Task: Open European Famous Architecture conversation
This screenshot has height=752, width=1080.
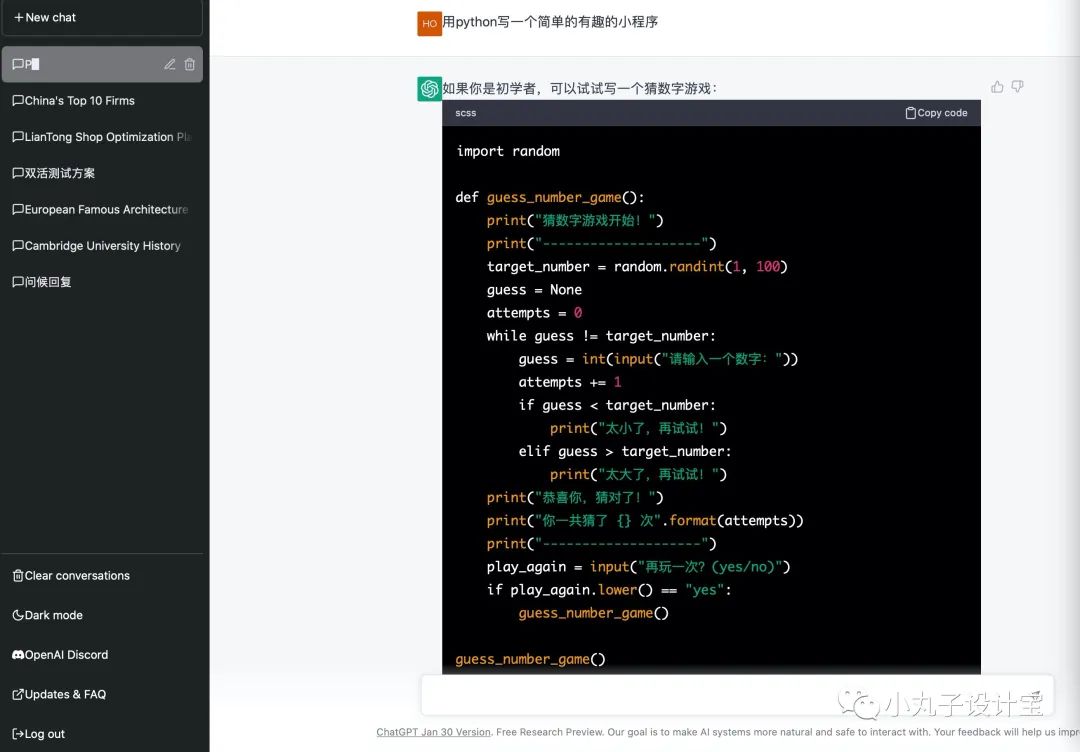Action: coord(102,209)
